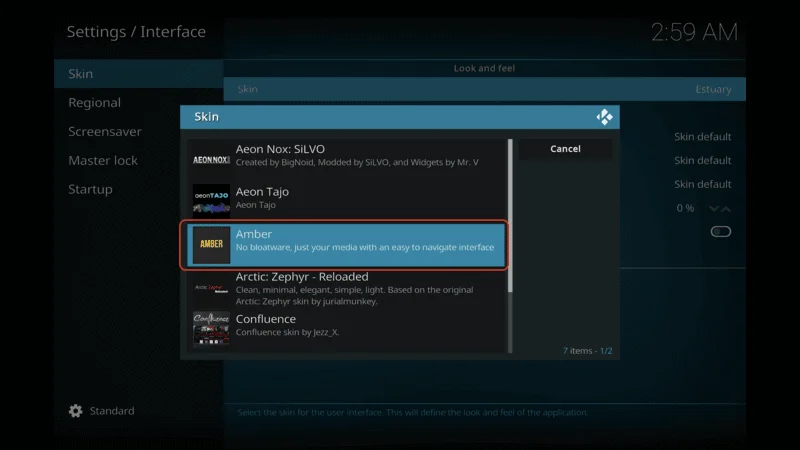This screenshot has width=800, height=450.
Task: Click the Aeon Nox creator description line
Action: pos(357,162)
